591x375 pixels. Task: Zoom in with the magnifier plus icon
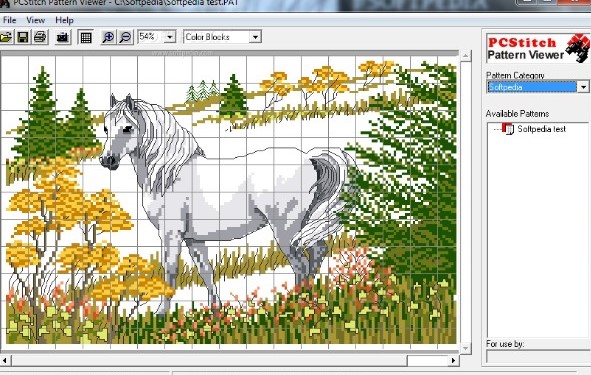(x=108, y=37)
